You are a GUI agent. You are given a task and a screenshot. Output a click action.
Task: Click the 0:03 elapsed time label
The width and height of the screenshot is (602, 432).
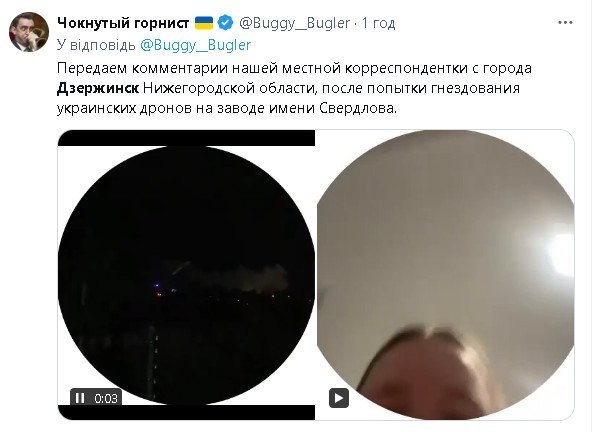106,399
